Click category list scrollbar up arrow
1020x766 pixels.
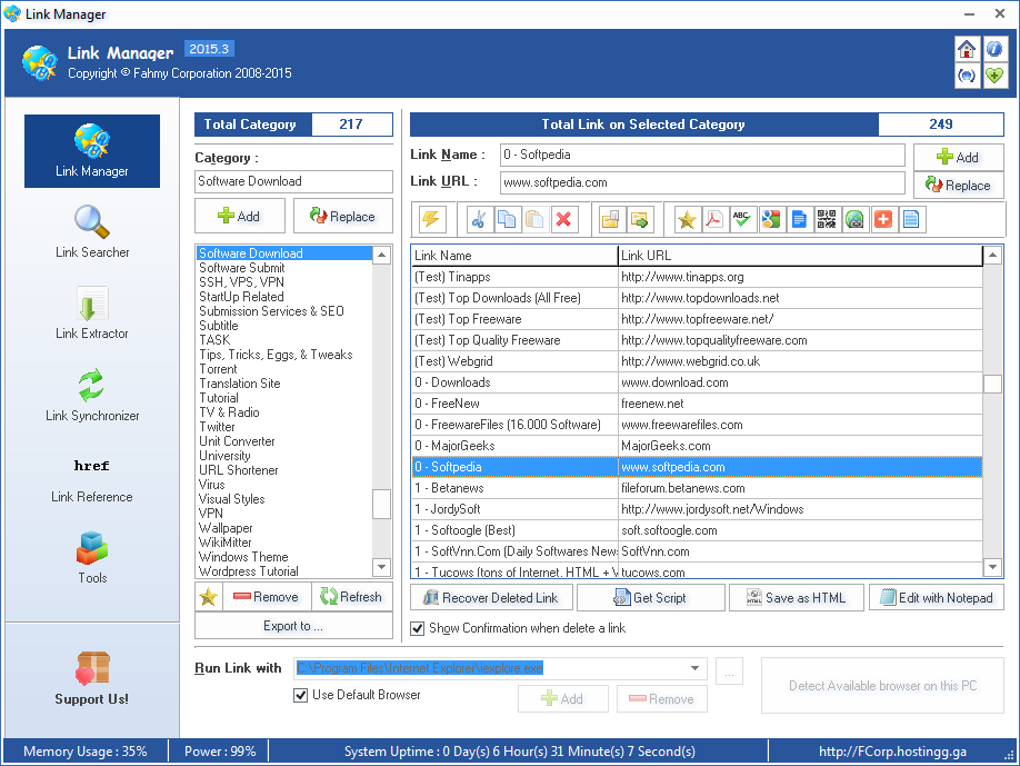click(x=382, y=255)
